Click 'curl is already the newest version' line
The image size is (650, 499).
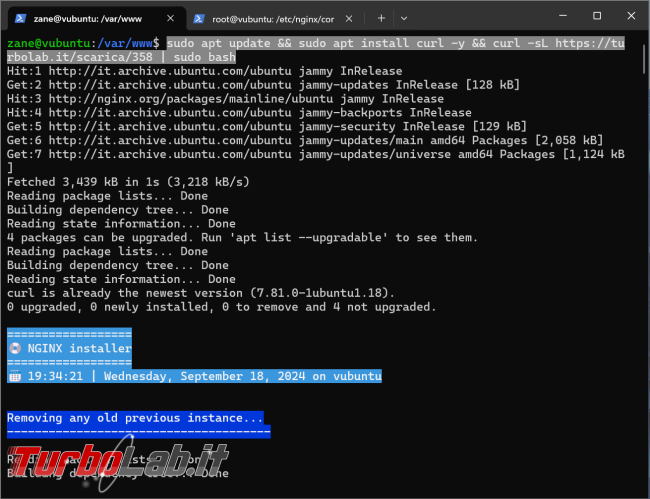pyautogui.click(x=201, y=293)
